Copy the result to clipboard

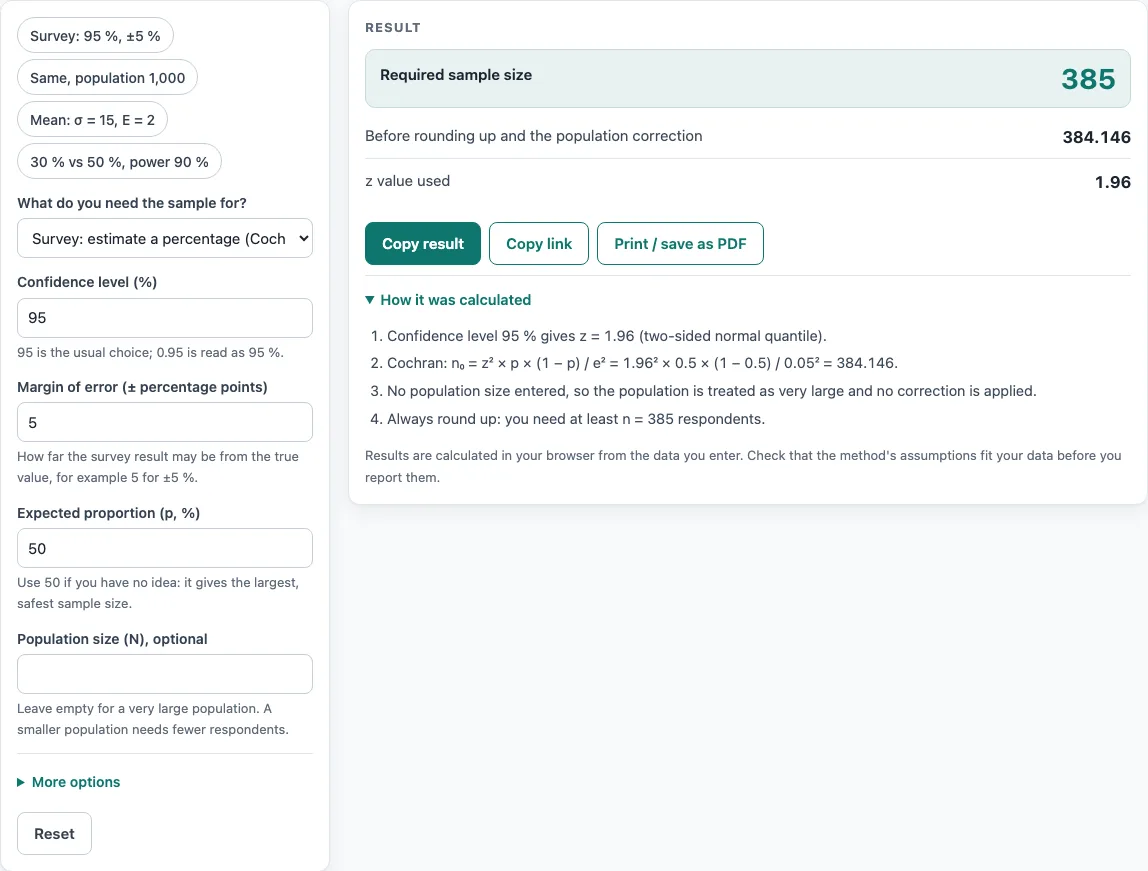(x=423, y=244)
